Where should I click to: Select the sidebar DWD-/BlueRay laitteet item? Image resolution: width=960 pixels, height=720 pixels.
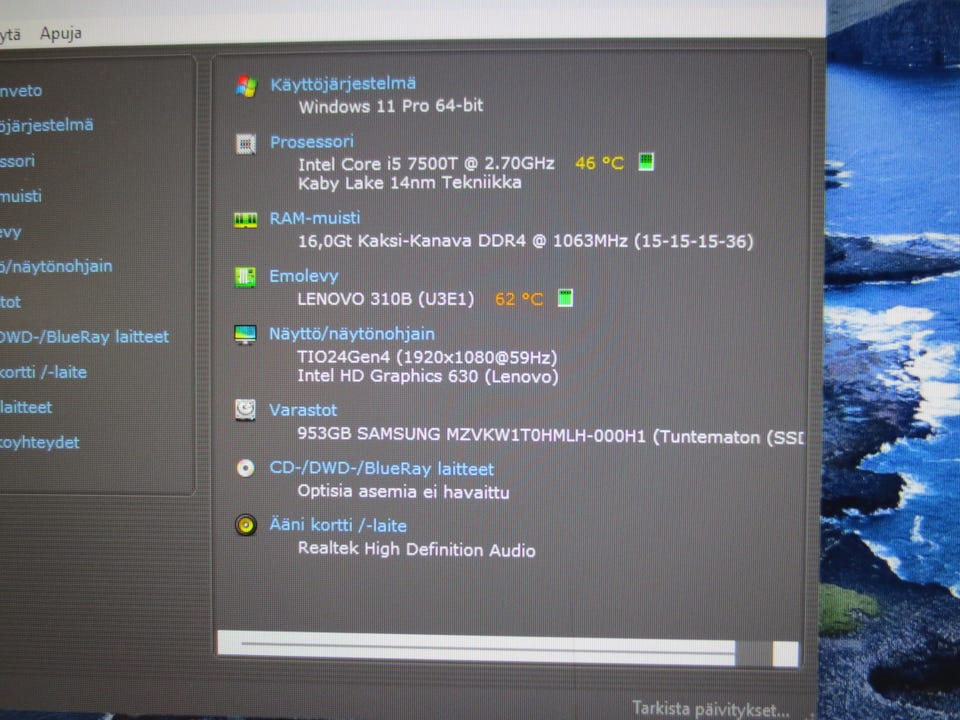tap(84, 337)
